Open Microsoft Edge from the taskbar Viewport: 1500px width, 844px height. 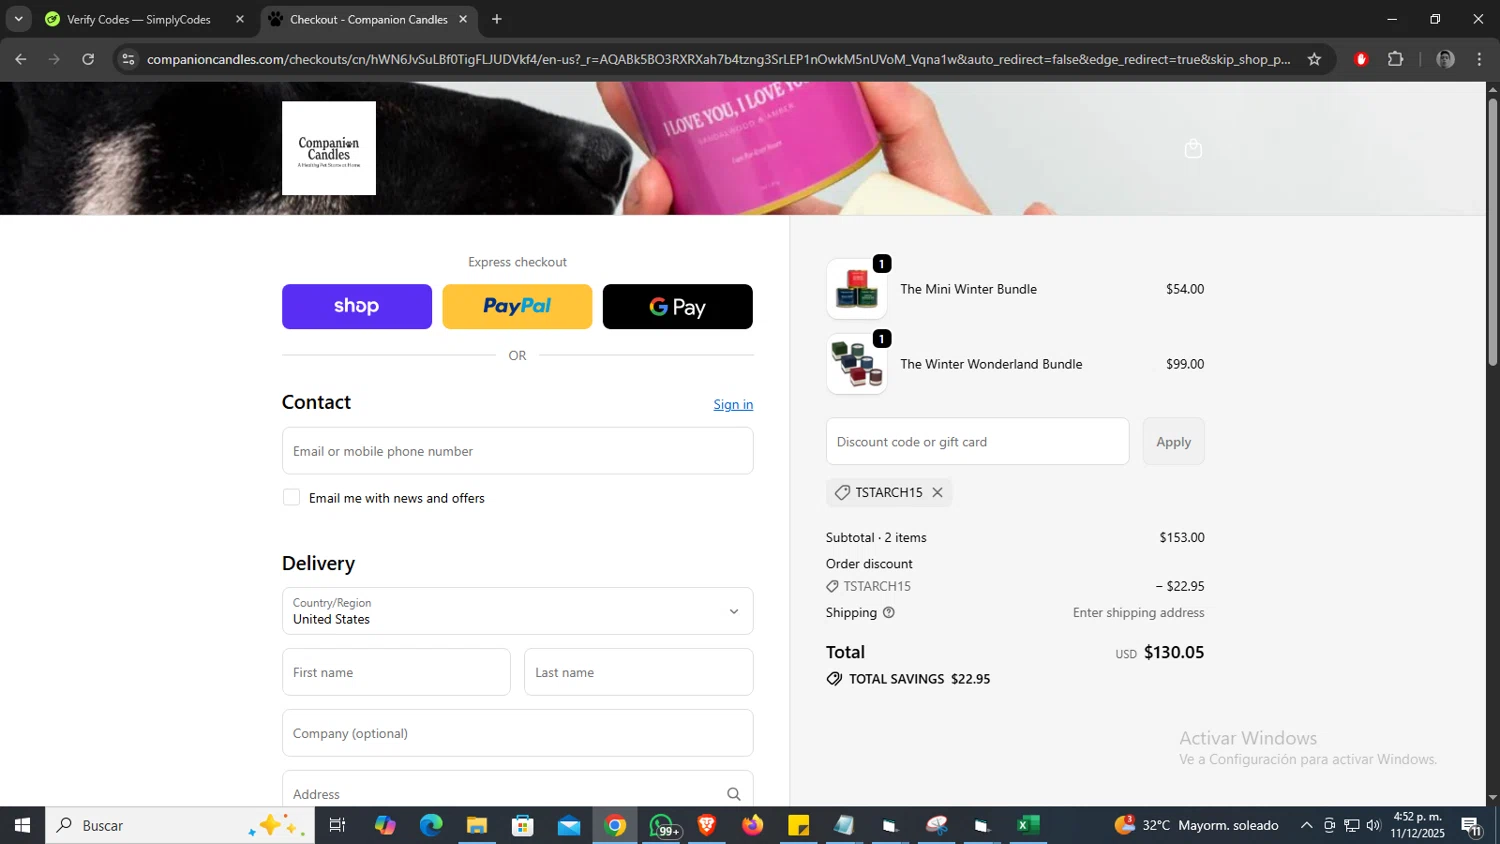pos(431,825)
